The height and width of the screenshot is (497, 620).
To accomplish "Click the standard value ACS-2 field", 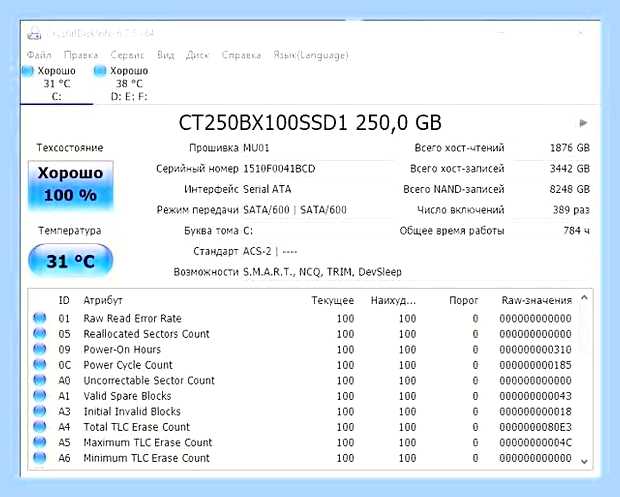I will [270, 251].
